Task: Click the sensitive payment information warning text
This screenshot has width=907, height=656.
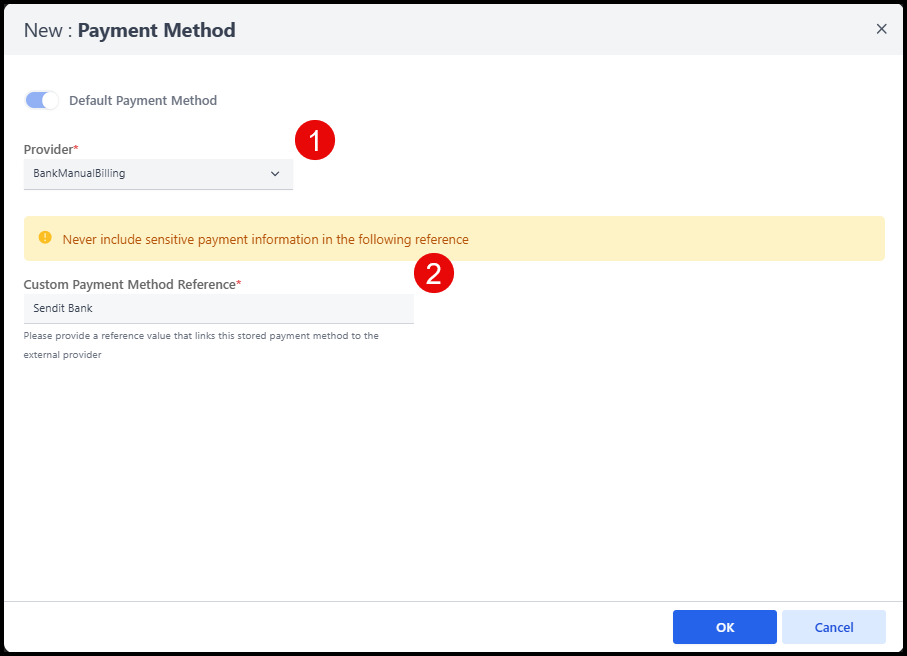Action: pos(265,240)
